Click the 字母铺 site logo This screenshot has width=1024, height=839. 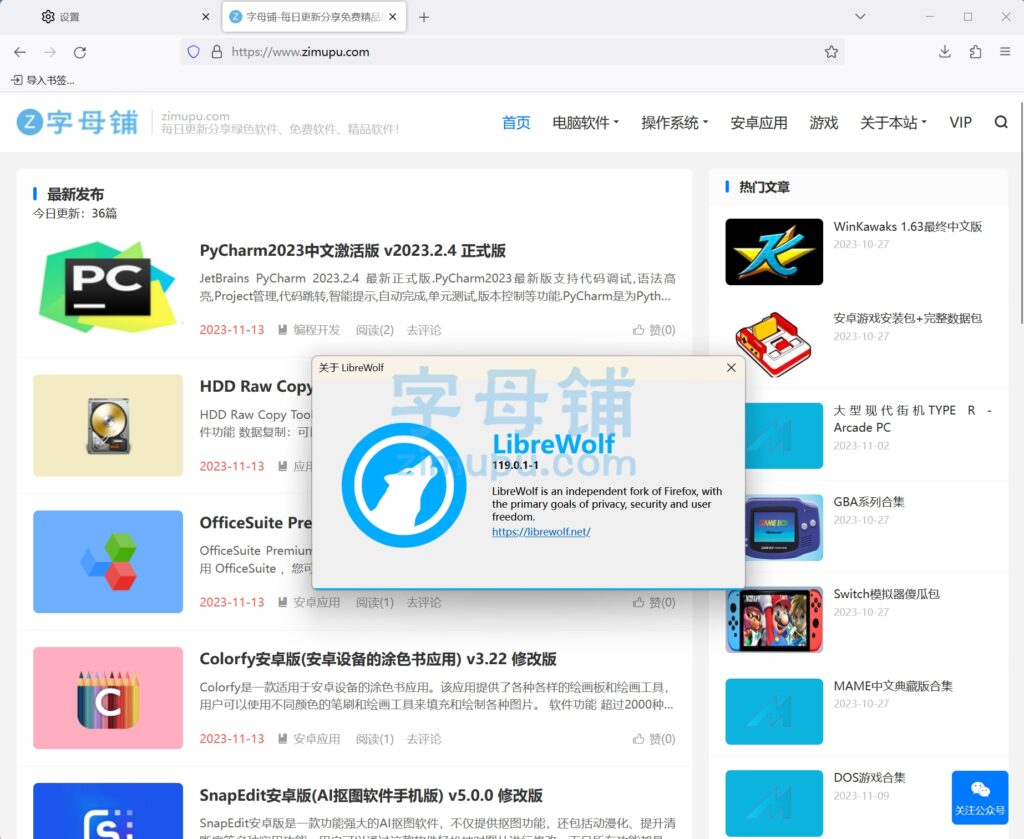(x=77, y=122)
